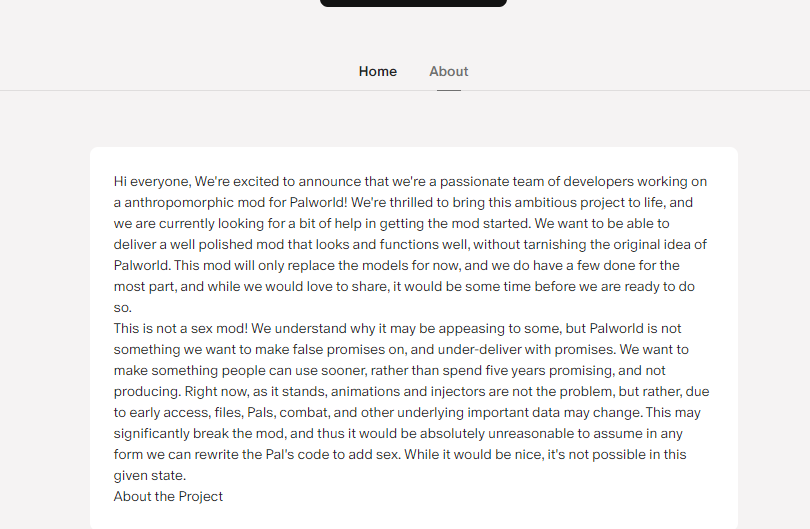Click "Palworld!" in the second text line
Screen dimensions: 810x529
(319, 203)
